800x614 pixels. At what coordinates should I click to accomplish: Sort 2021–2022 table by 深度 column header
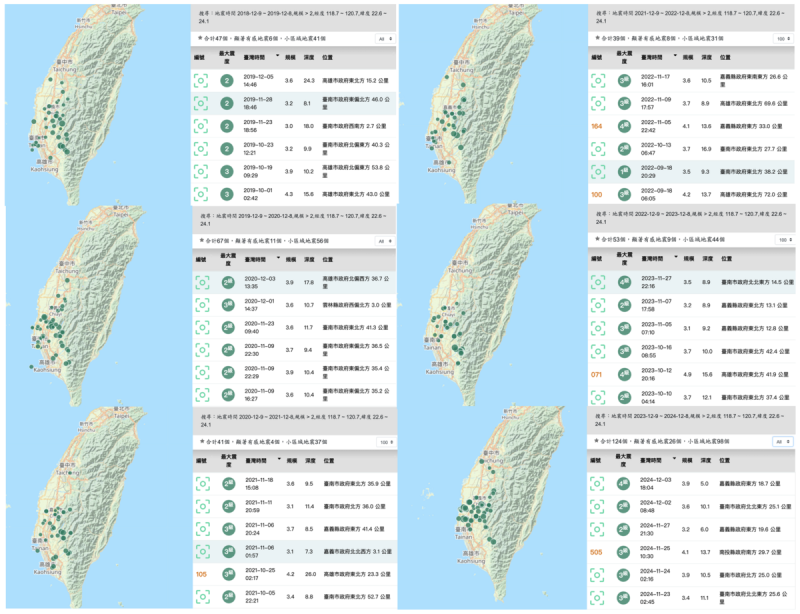click(707, 58)
